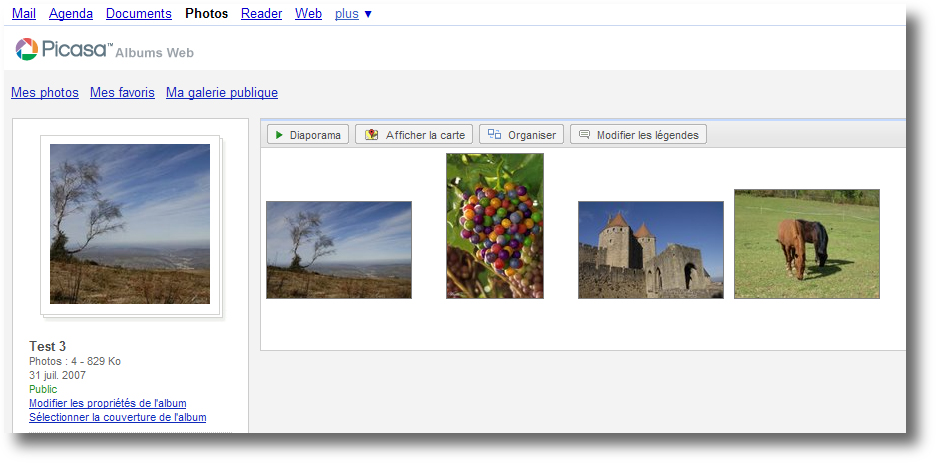940x469 pixels.
Task: Click the album cover image for Test 3
Action: [x=130, y=224]
